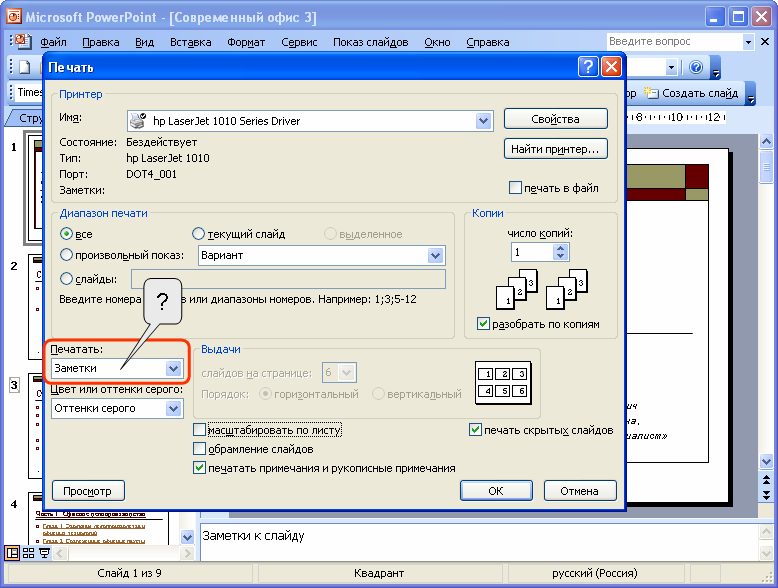This screenshot has height=588, width=778.
Task: Click the handouts layout preview image
Action: 503,383
